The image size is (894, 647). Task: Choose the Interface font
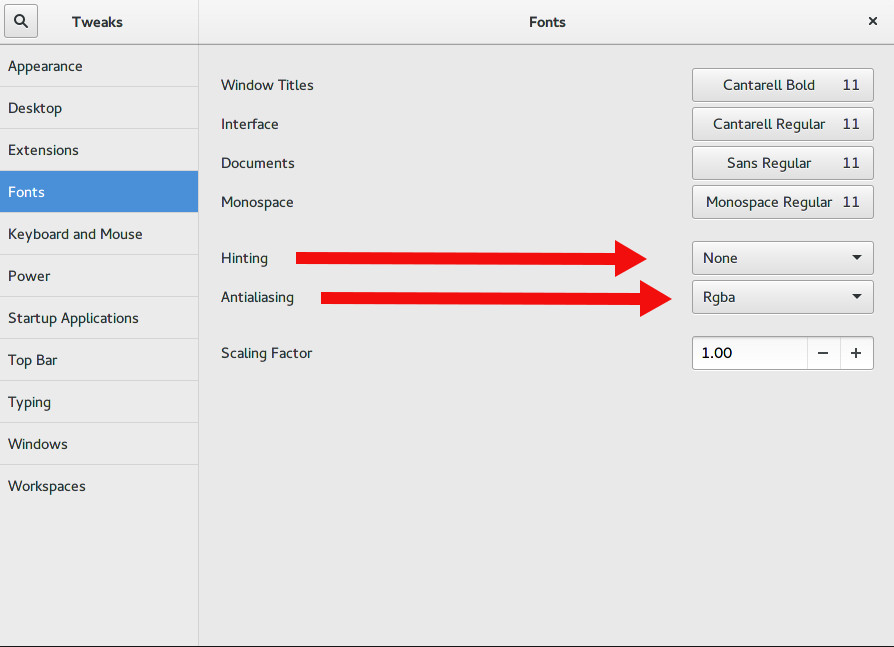click(782, 124)
